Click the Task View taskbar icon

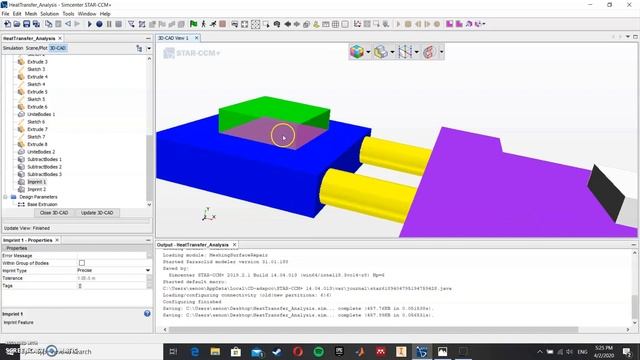point(173,351)
